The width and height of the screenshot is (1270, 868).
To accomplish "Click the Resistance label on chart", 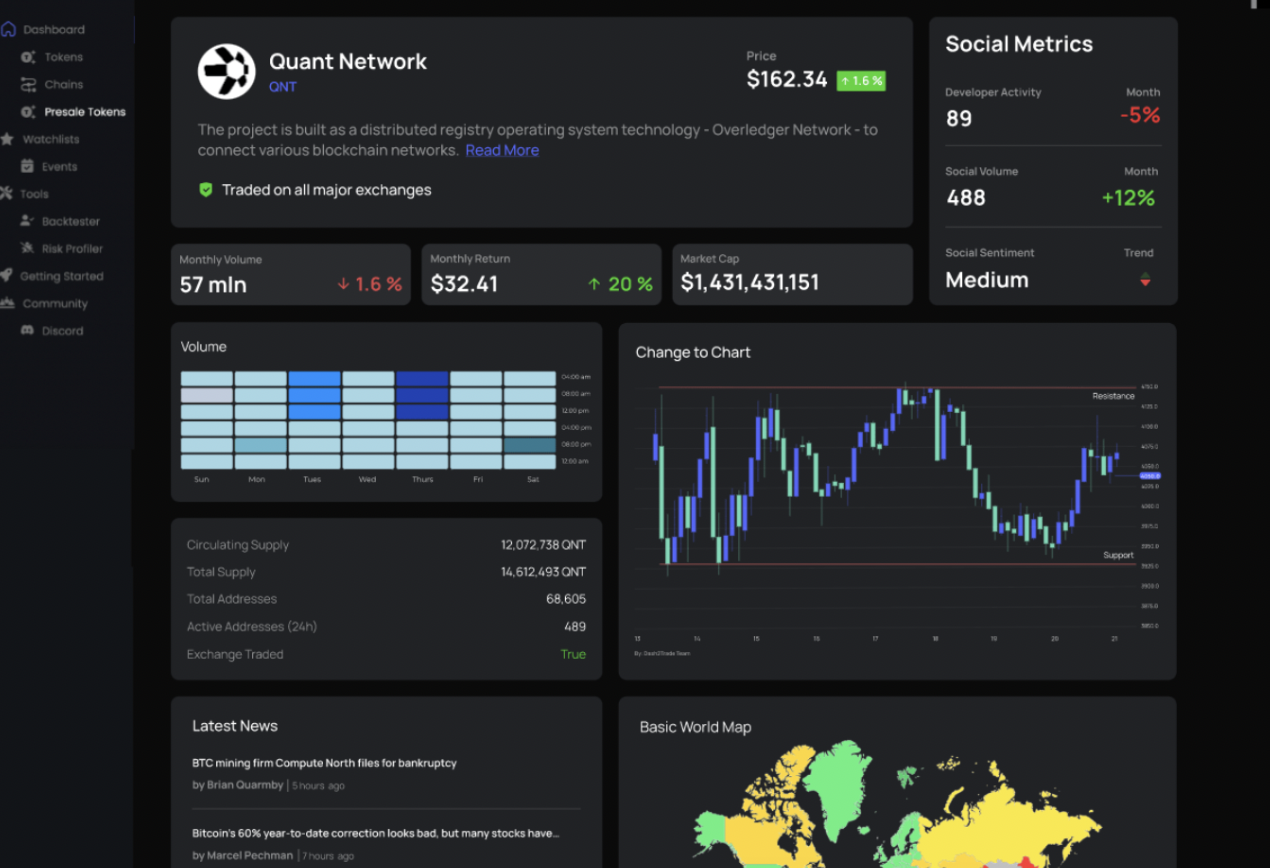I will tap(1113, 396).
